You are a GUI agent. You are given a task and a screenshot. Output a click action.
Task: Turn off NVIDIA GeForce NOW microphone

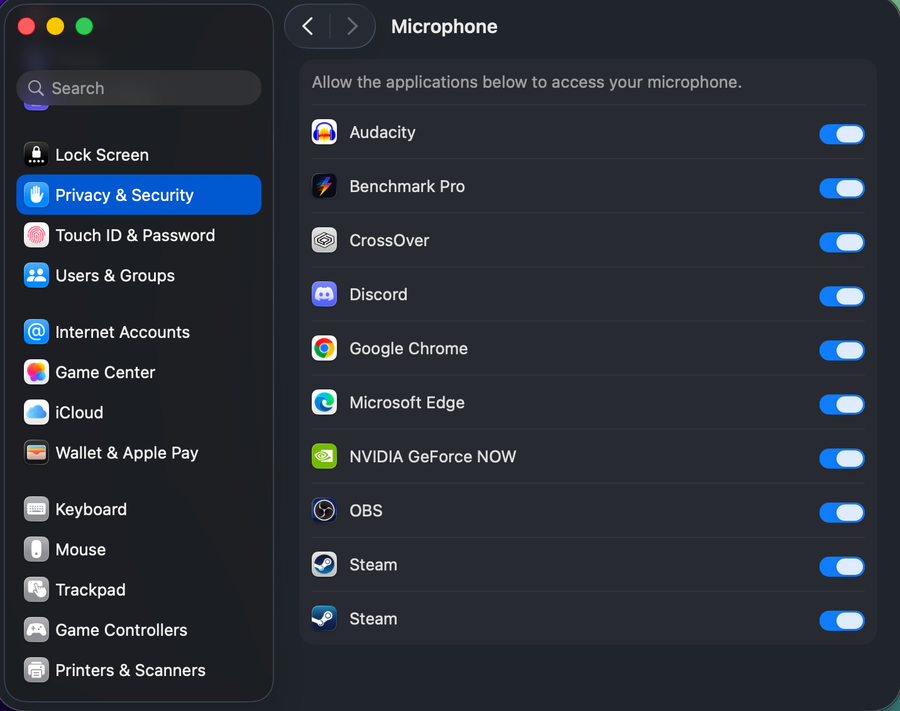pyautogui.click(x=841, y=458)
